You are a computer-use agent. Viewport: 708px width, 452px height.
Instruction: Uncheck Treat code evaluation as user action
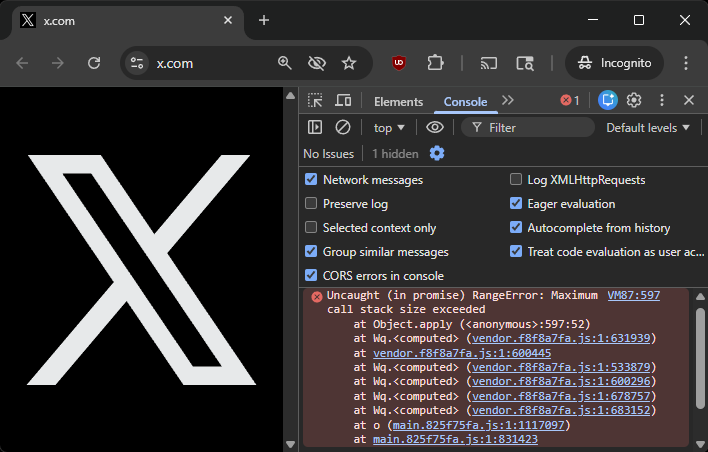[x=516, y=251]
